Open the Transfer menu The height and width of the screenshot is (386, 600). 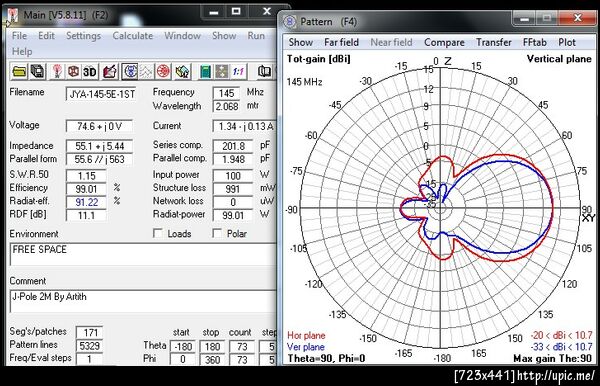494,42
